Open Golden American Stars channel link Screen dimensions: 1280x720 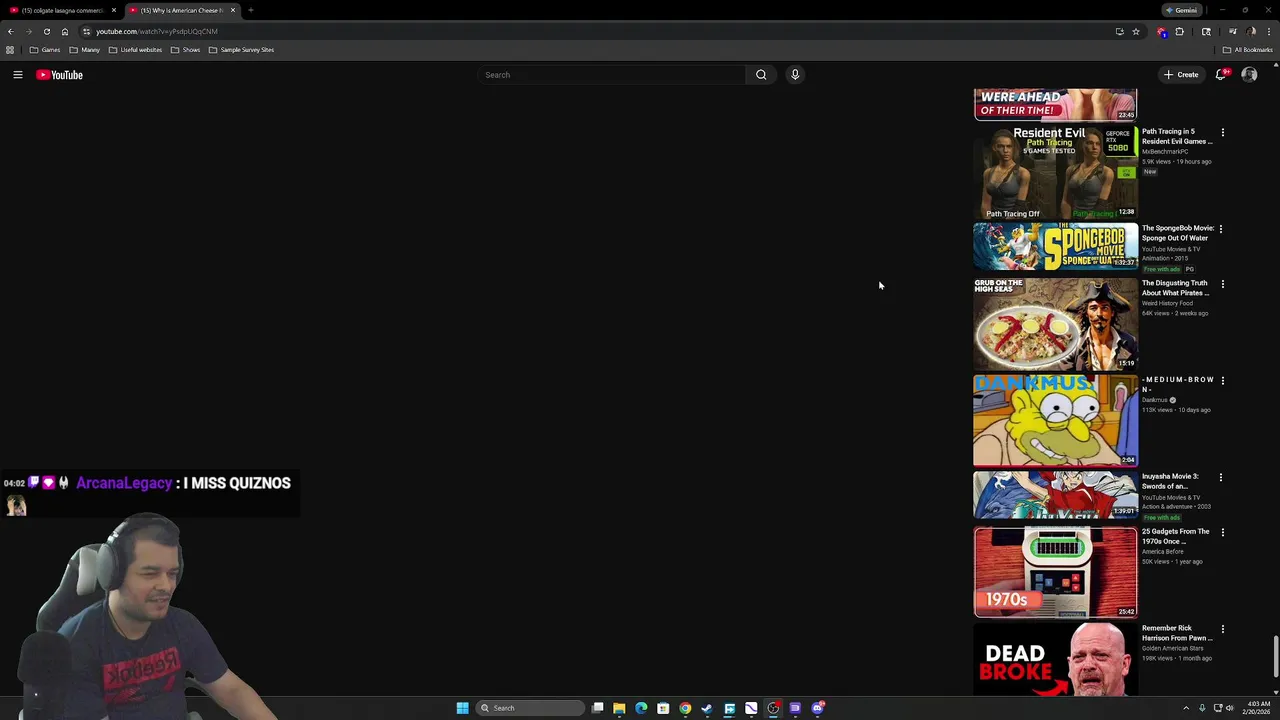[1172, 648]
